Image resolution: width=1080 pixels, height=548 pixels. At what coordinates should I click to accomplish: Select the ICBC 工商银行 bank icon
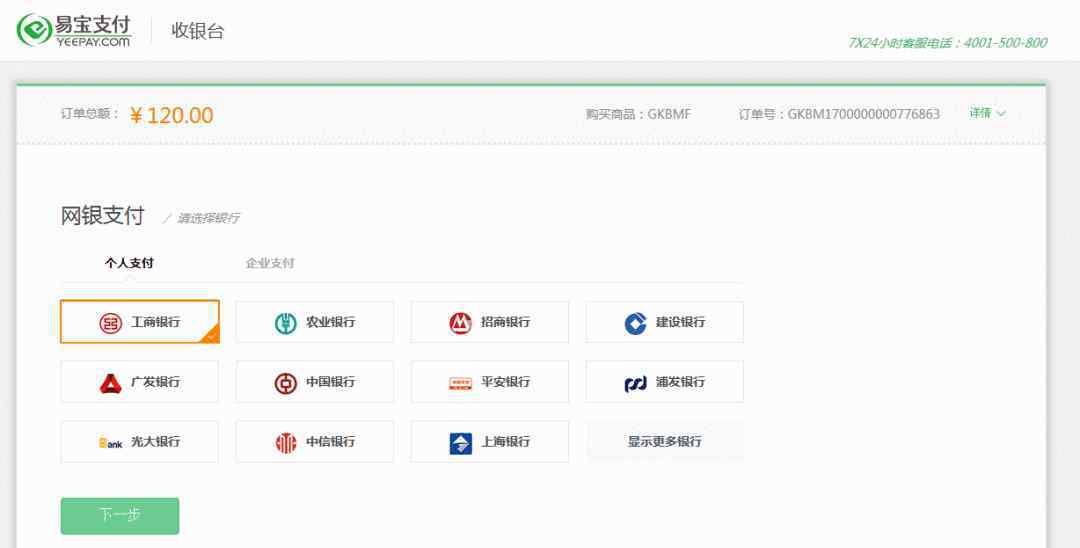pyautogui.click(x=110, y=322)
